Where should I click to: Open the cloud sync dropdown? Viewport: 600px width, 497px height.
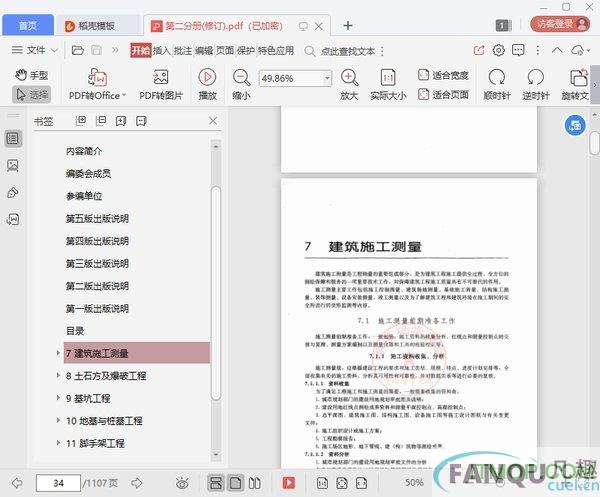(580, 50)
